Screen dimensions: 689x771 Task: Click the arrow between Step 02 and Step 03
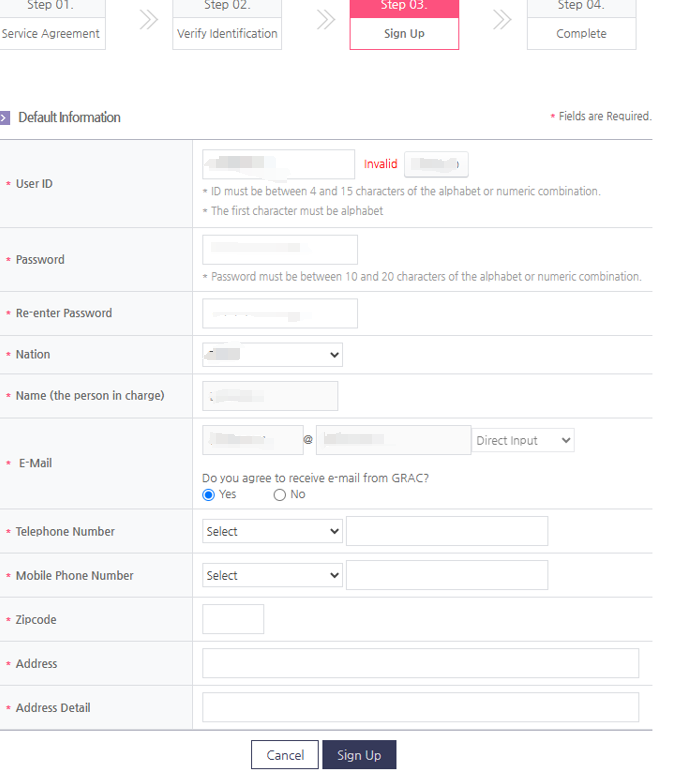pos(325,20)
